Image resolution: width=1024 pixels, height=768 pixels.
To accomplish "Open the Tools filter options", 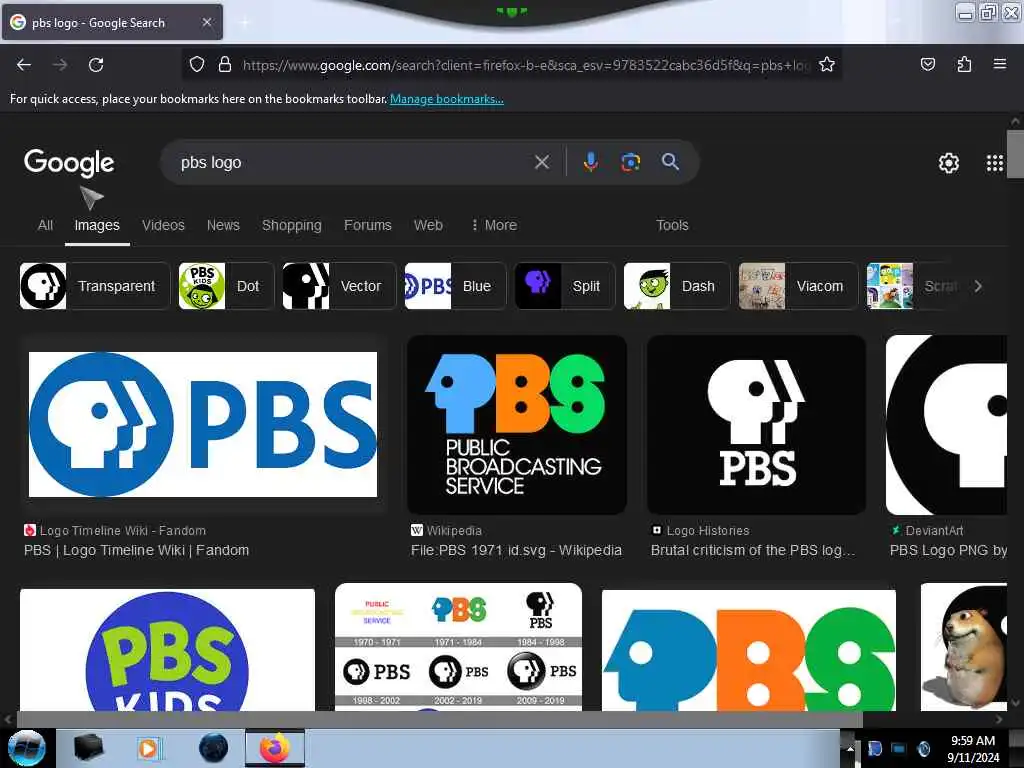I will click(672, 225).
